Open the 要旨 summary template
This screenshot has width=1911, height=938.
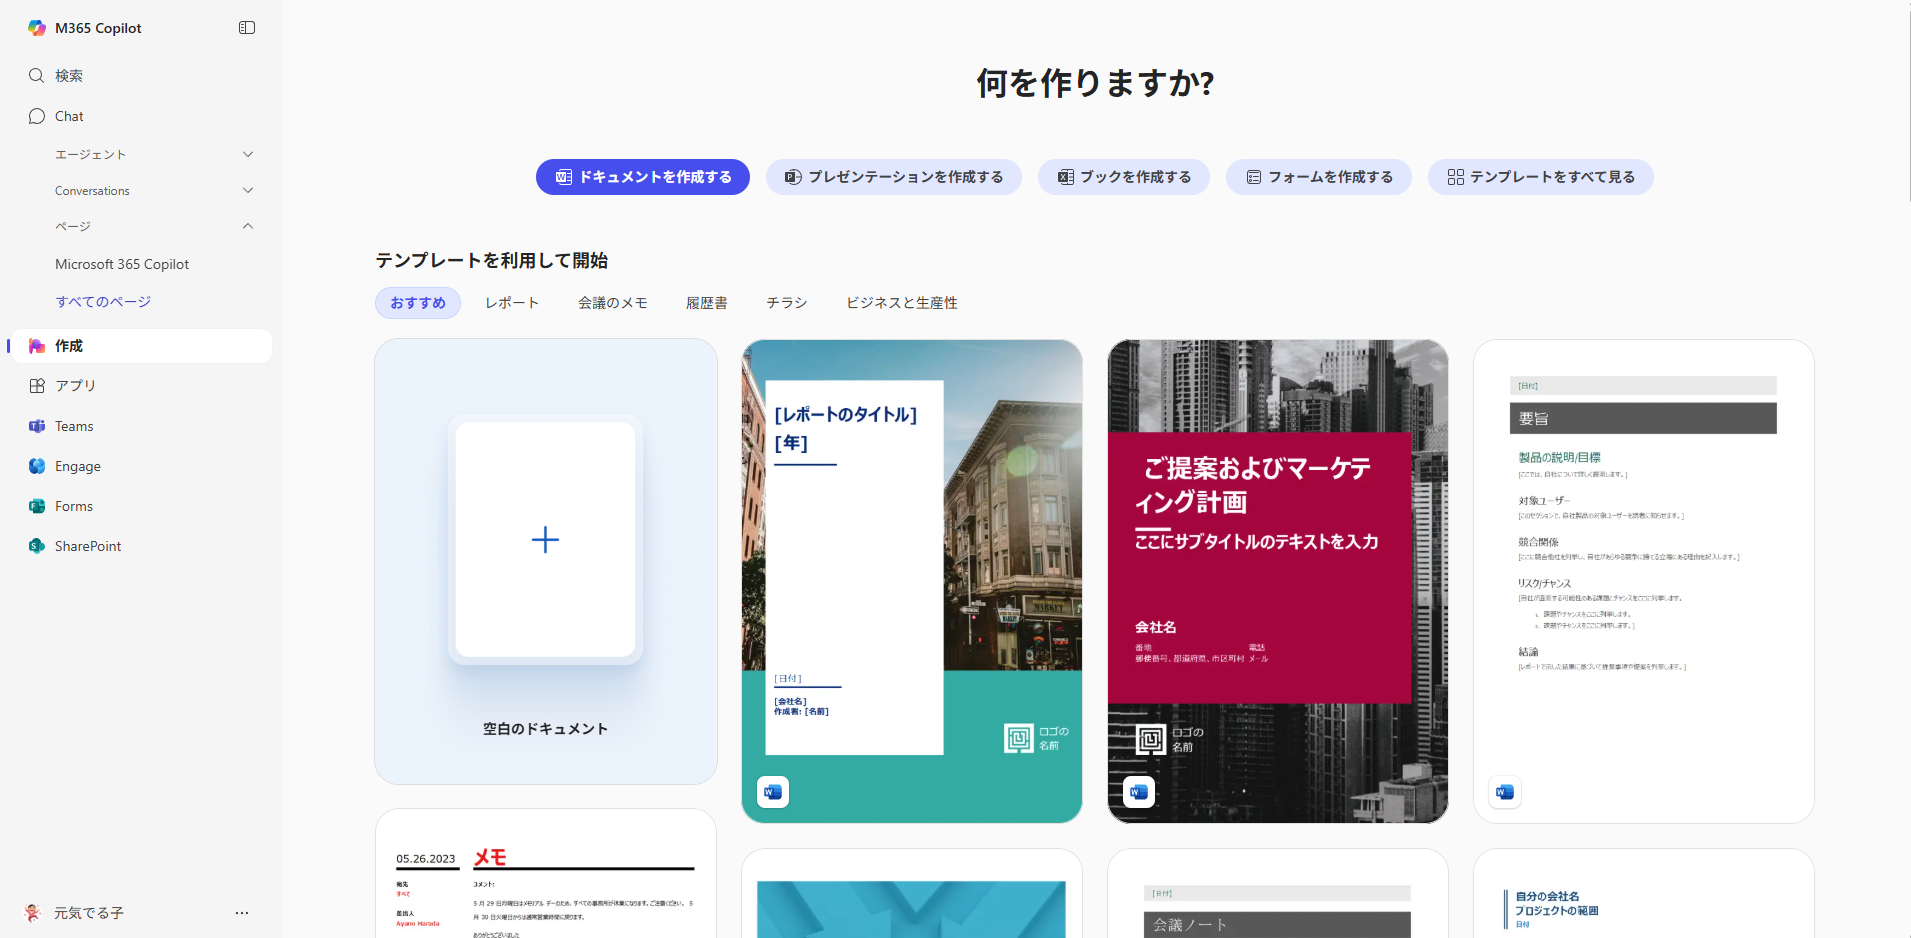tap(1644, 581)
